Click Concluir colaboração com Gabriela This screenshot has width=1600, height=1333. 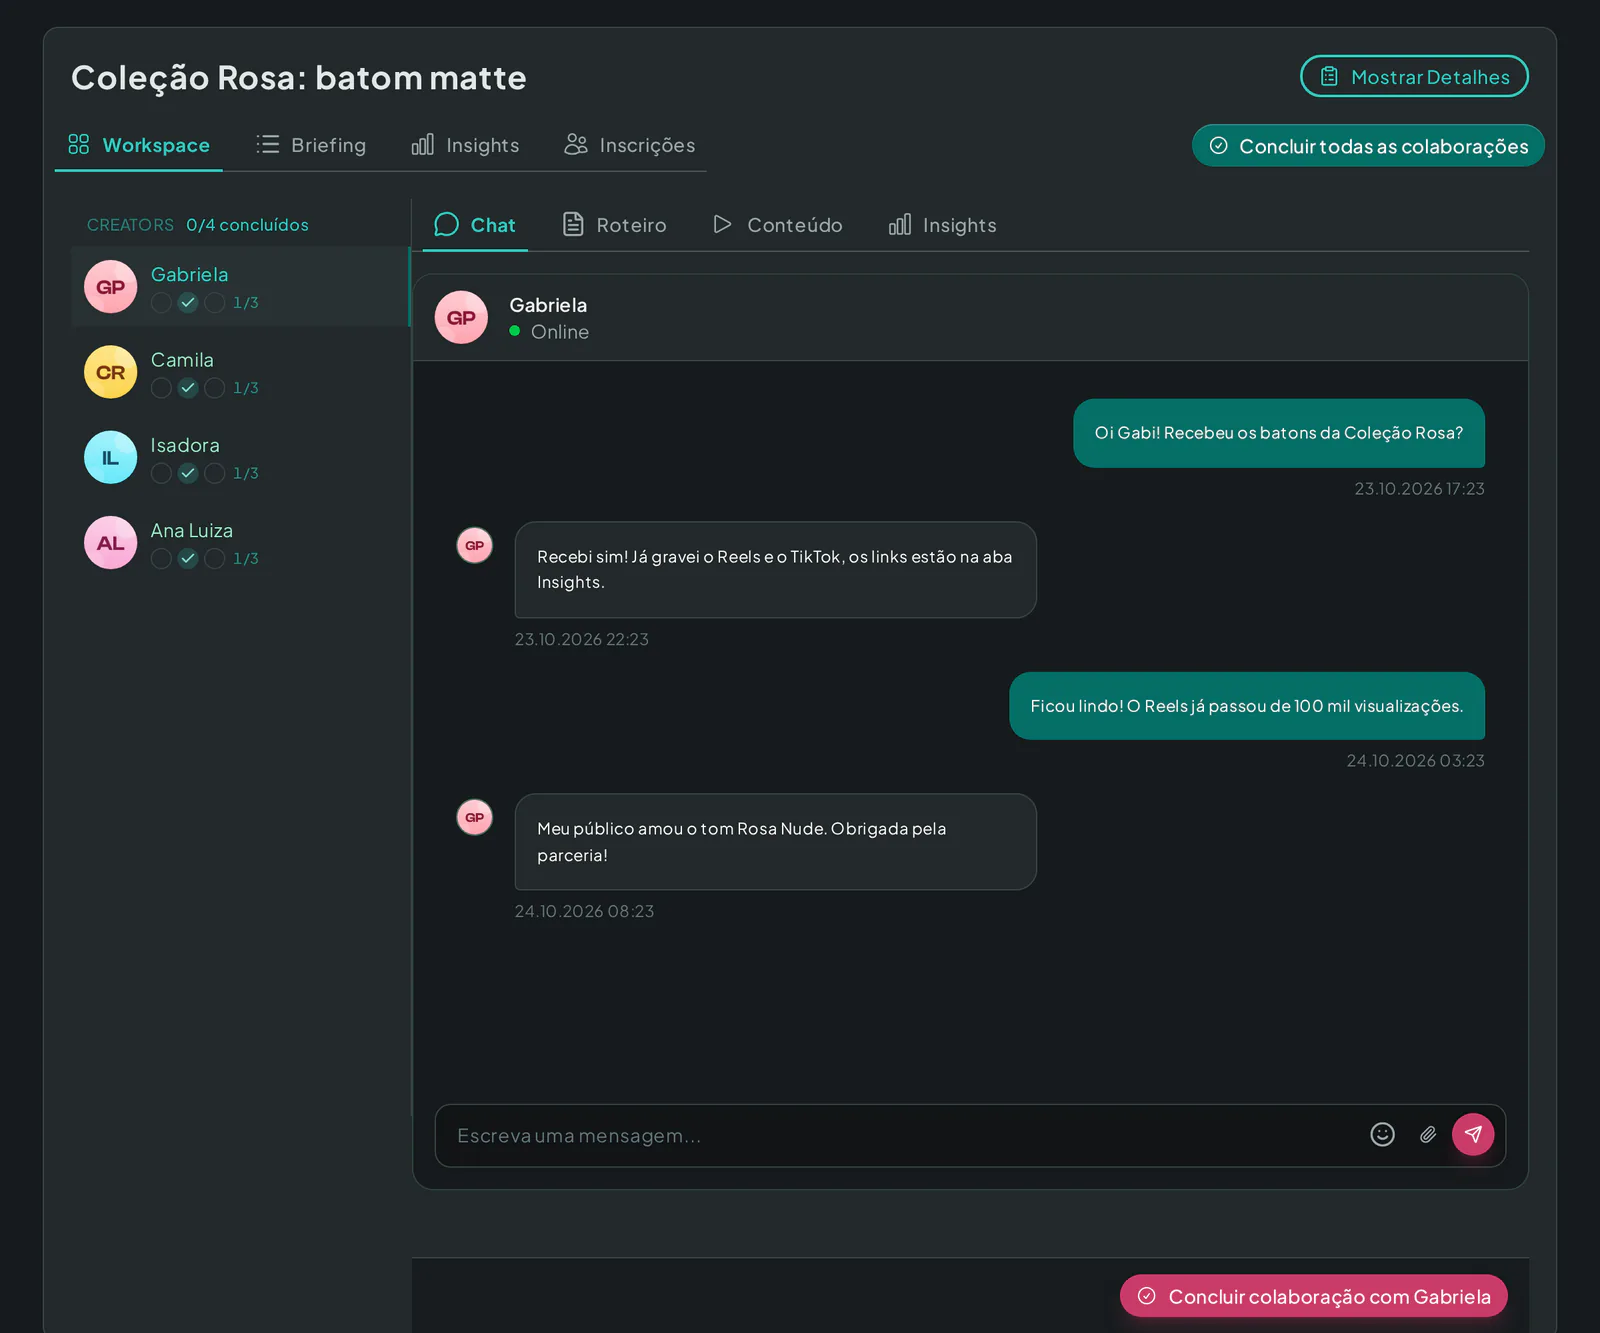1314,1296
